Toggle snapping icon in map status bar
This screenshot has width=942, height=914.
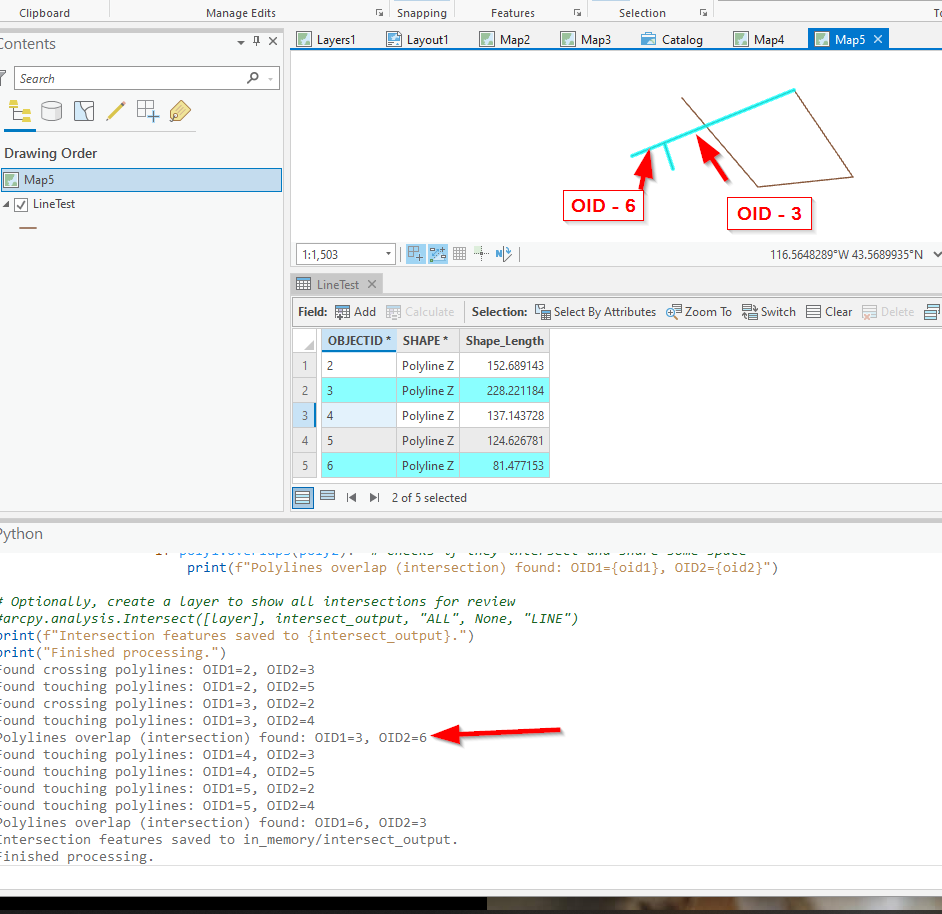(415, 254)
